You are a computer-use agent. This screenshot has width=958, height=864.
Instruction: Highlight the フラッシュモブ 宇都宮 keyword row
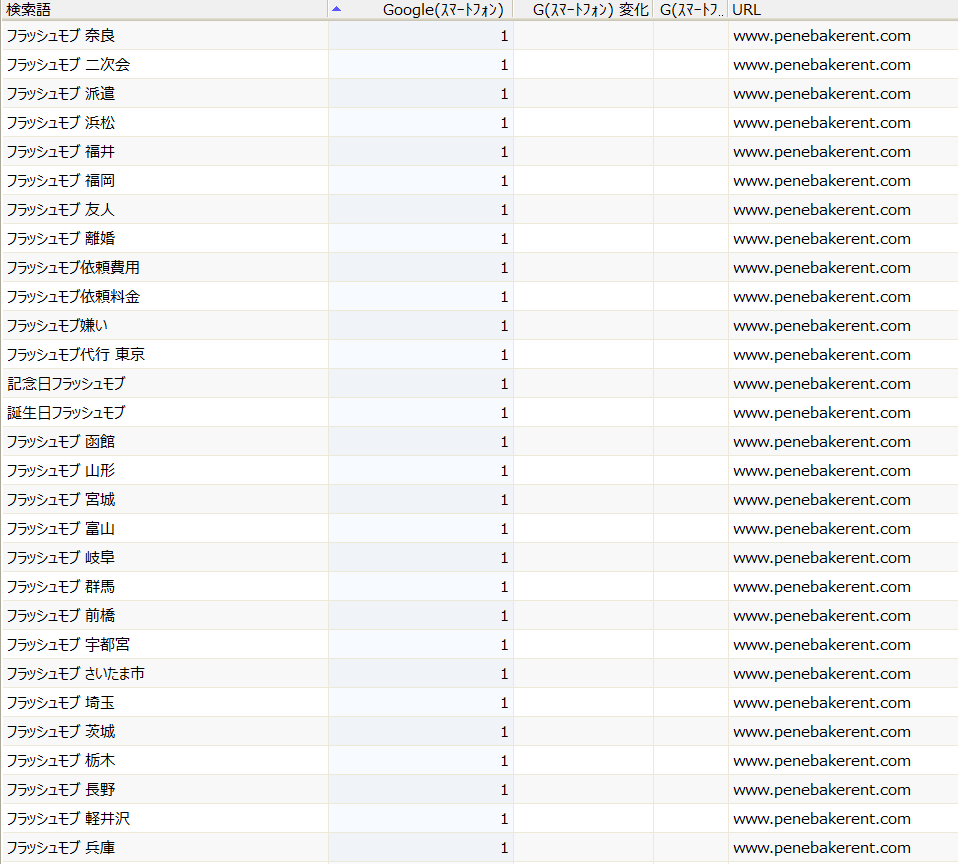[x=68, y=645]
